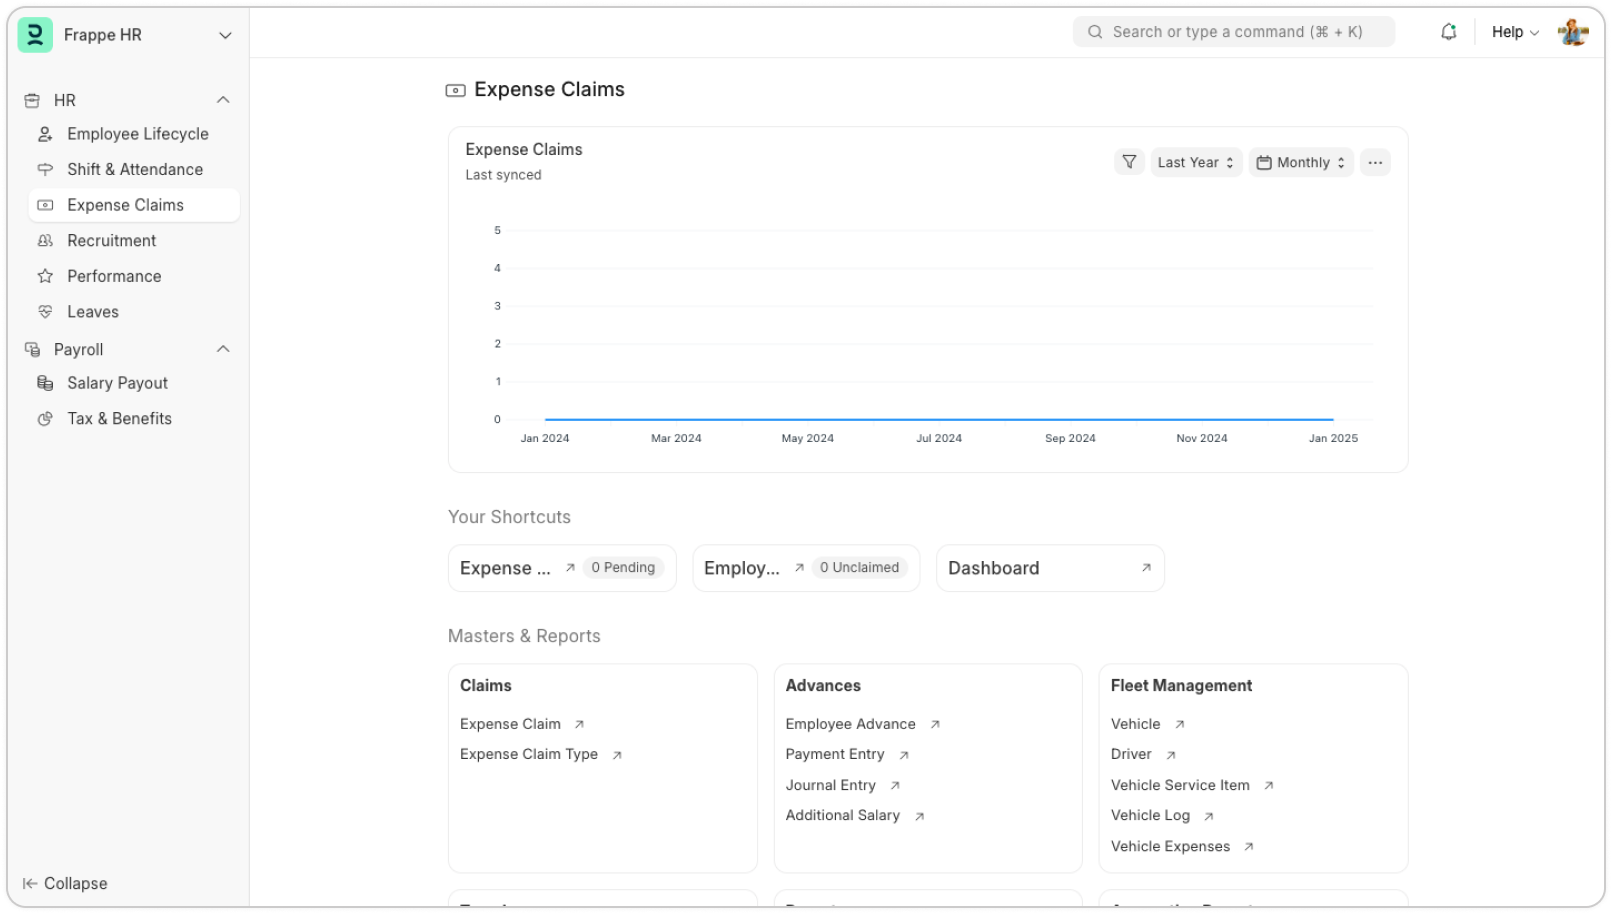Open the Expense Claim Type link
Viewport: 1612px width, 914px height.
pos(529,754)
